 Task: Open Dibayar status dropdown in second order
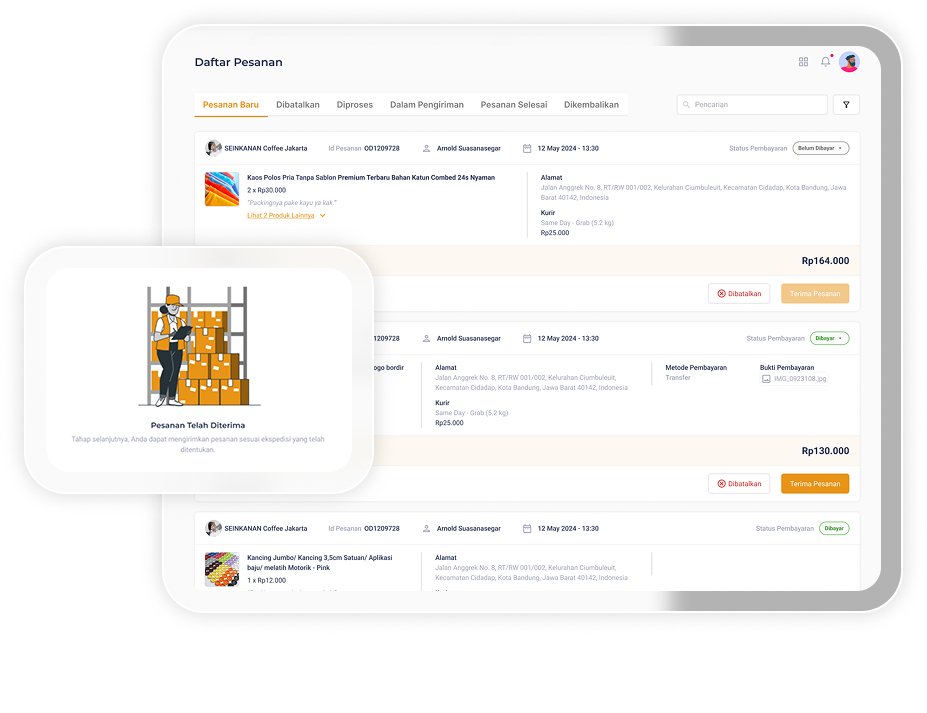coord(829,338)
